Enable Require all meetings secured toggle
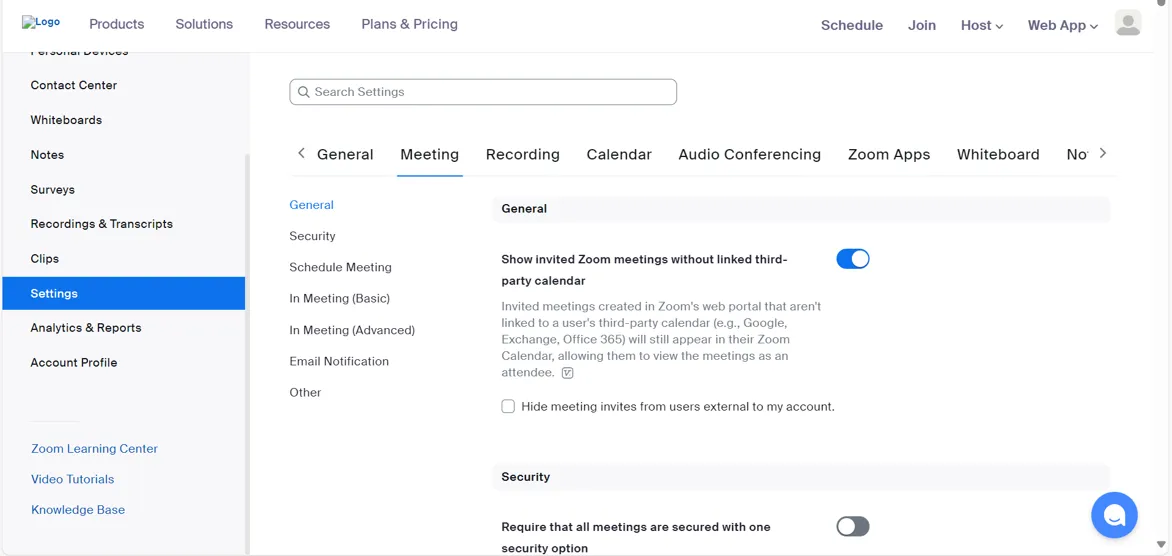This screenshot has height=556, width=1172. tap(852, 526)
